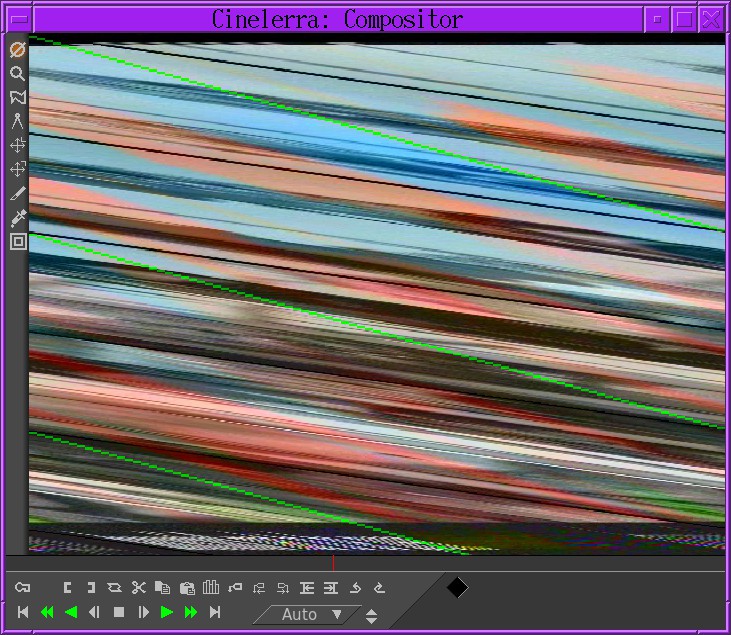This screenshot has height=635, width=731.
Task: Click the black diamond indicator
Action: click(x=457, y=587)
